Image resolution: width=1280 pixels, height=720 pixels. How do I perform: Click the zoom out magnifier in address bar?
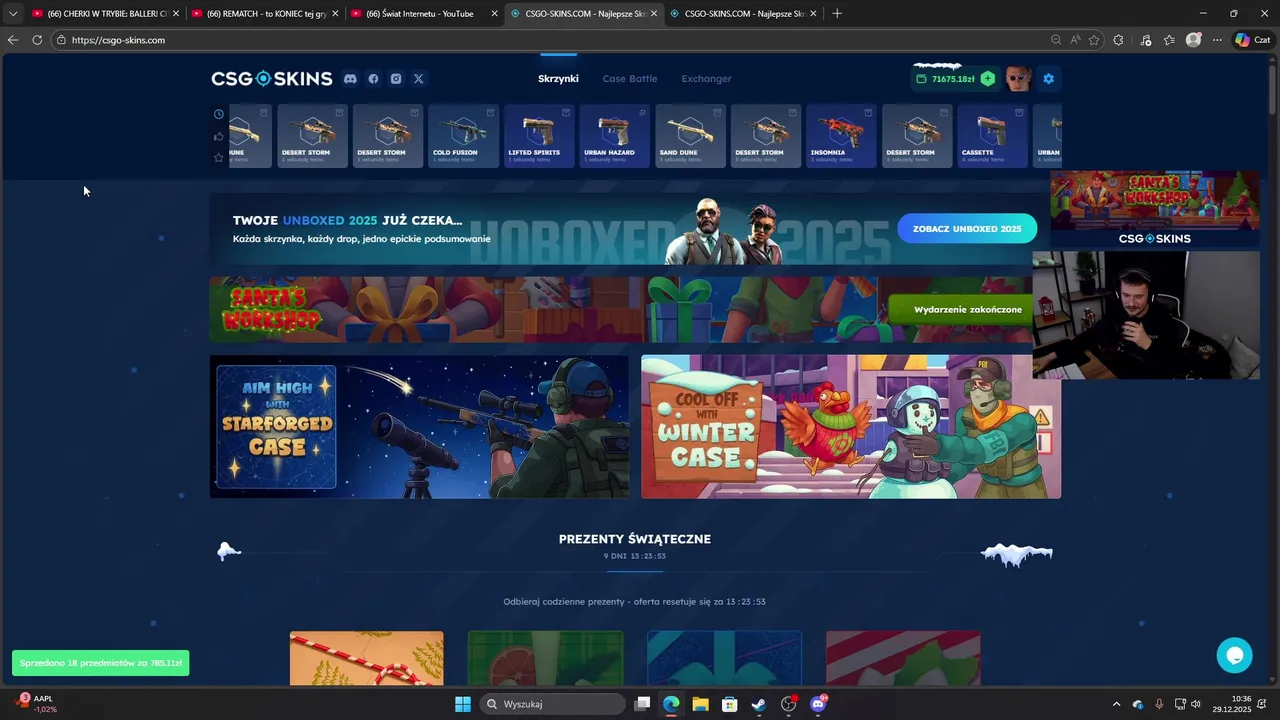click(1056, 40)
